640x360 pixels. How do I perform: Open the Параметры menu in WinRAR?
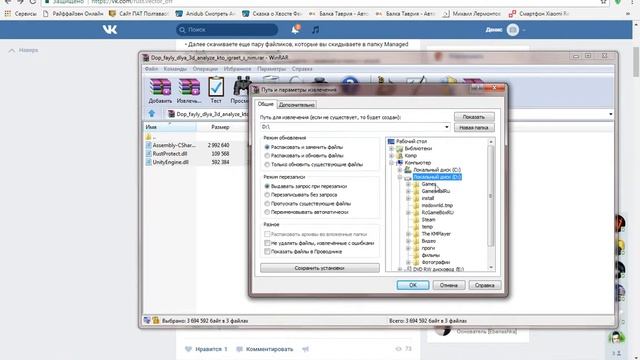[x=271, y=69]
